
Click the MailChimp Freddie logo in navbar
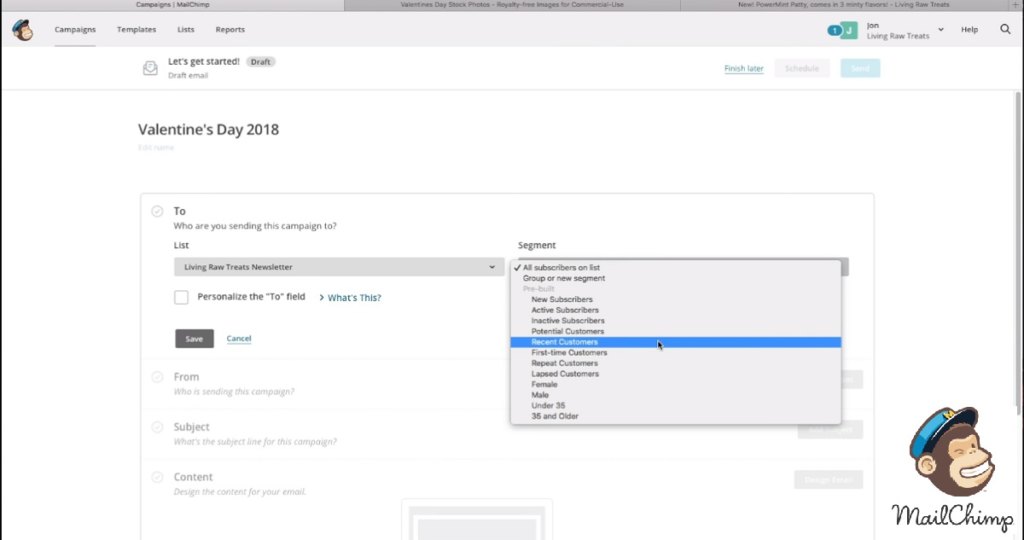click(x=22, y=29)
